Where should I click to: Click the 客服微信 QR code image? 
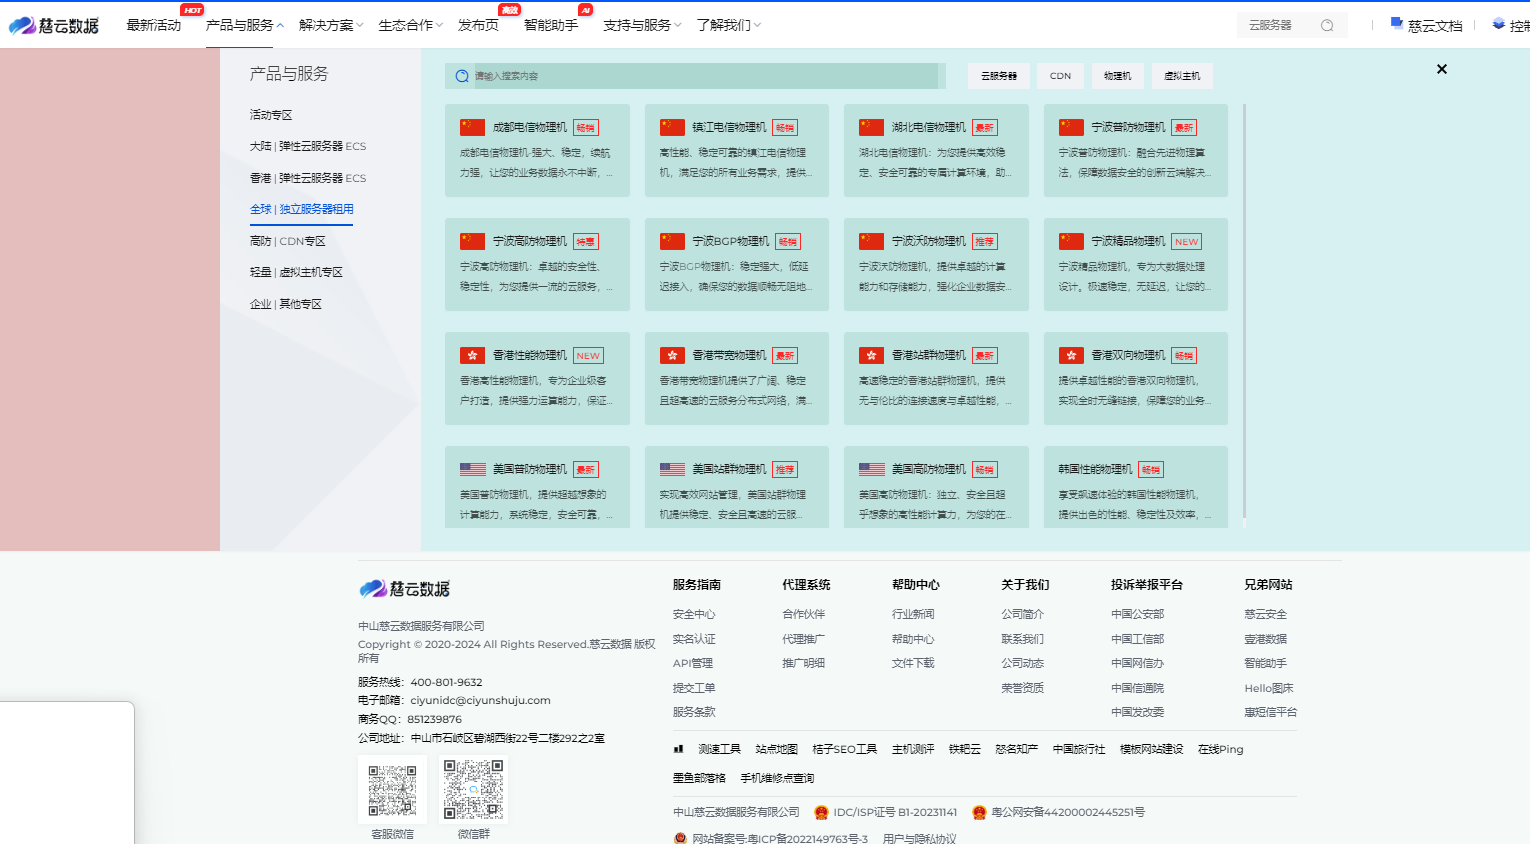pos(392,790)
